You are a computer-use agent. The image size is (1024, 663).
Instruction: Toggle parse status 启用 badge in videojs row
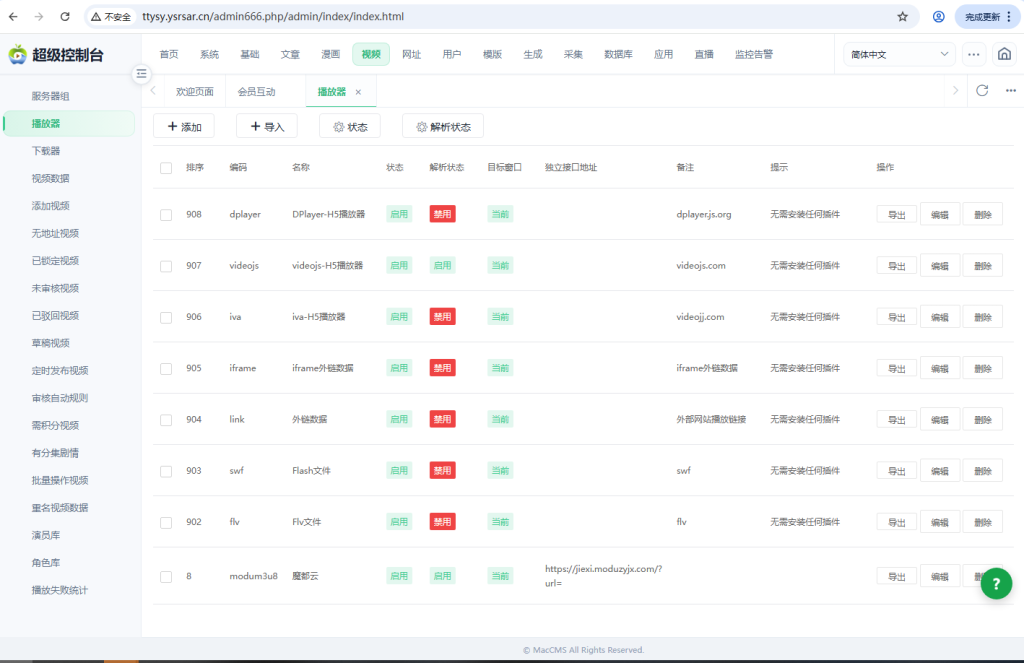point(442,265)
